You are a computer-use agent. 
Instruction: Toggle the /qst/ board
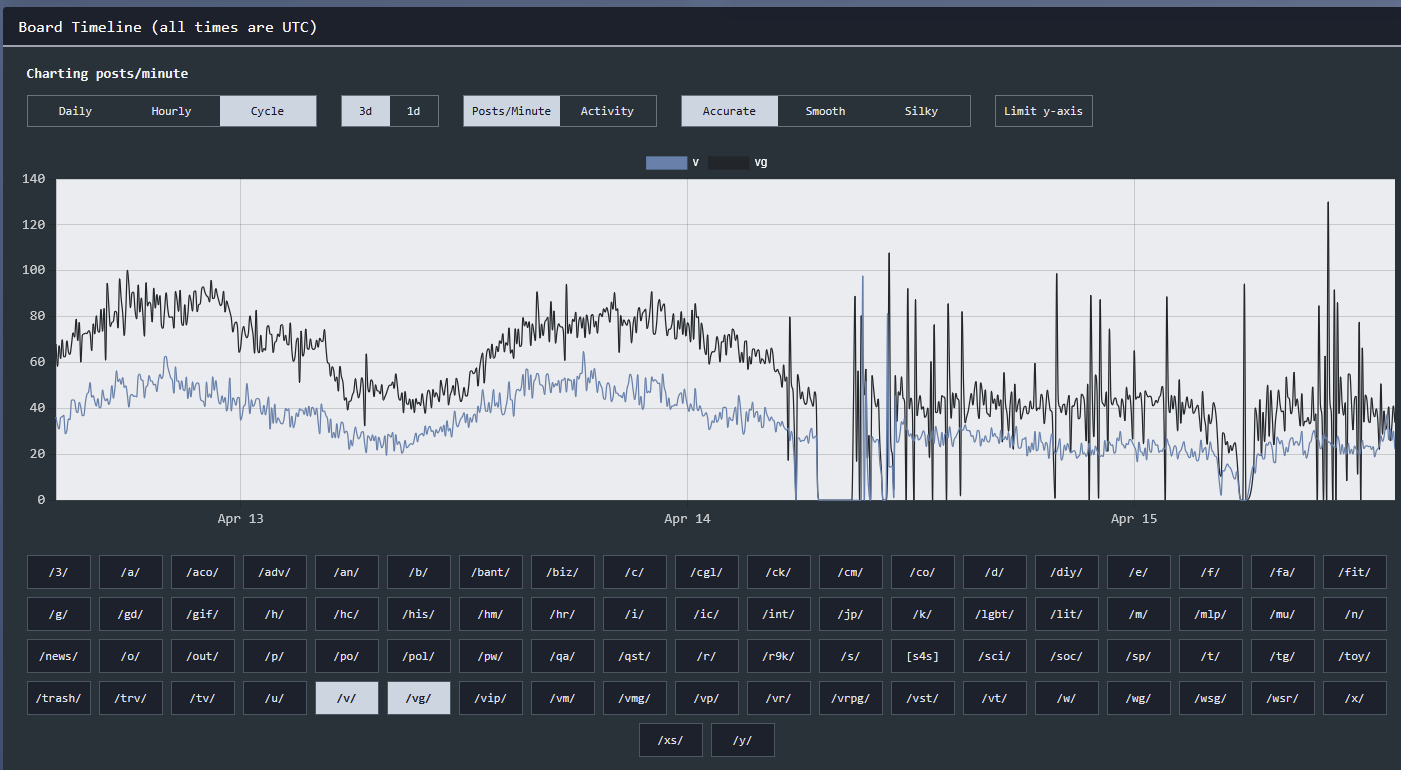(635, 656)
